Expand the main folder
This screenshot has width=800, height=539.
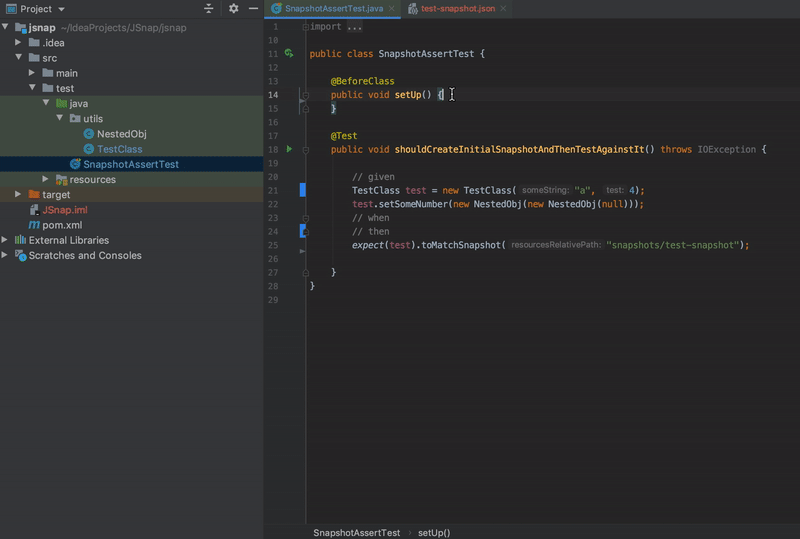pyautogui.click(x=32, y=72)
